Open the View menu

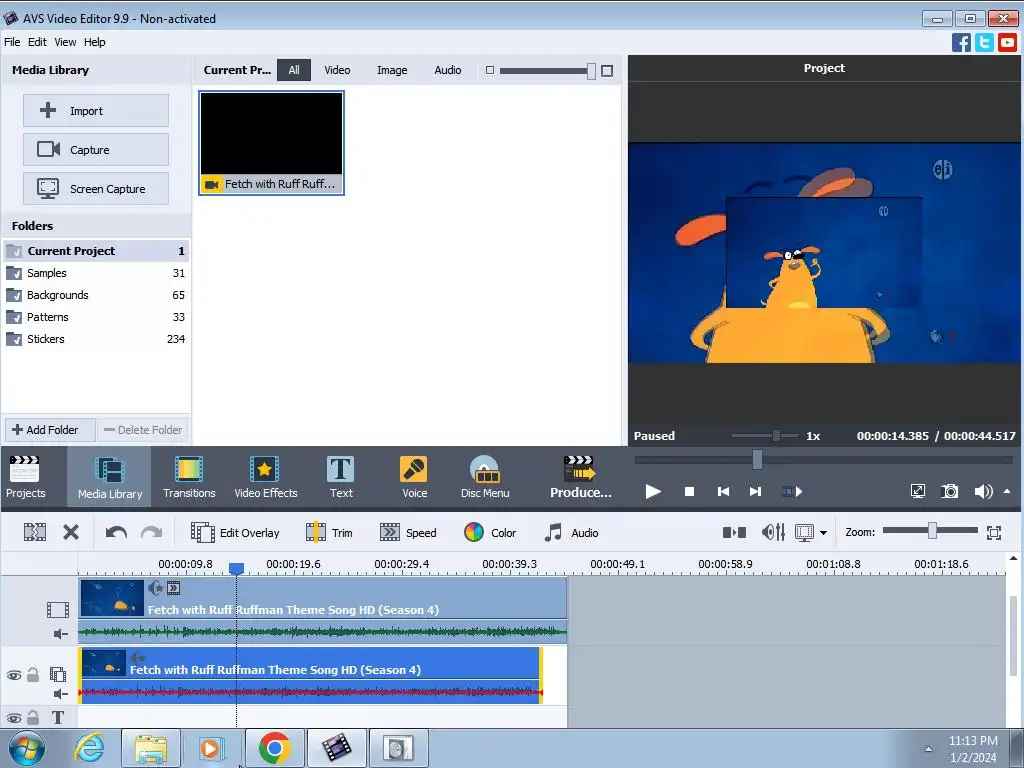click(65, 42)
